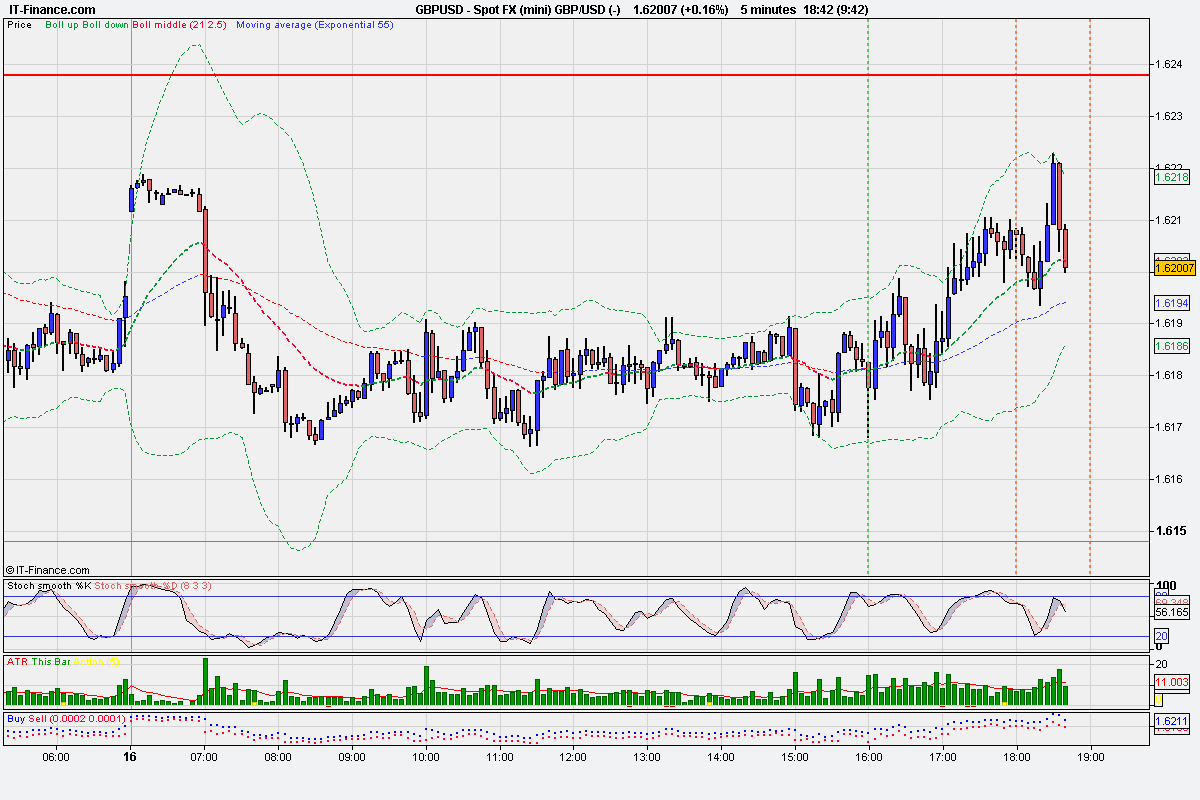Screen dimensions: 1200x800
Task: Click 'Sell (0.0002 0.0001)' label
Action: (x=77, y=718)
